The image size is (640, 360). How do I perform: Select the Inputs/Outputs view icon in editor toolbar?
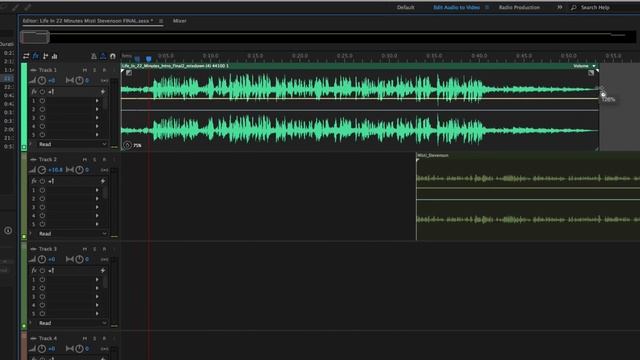26,56
